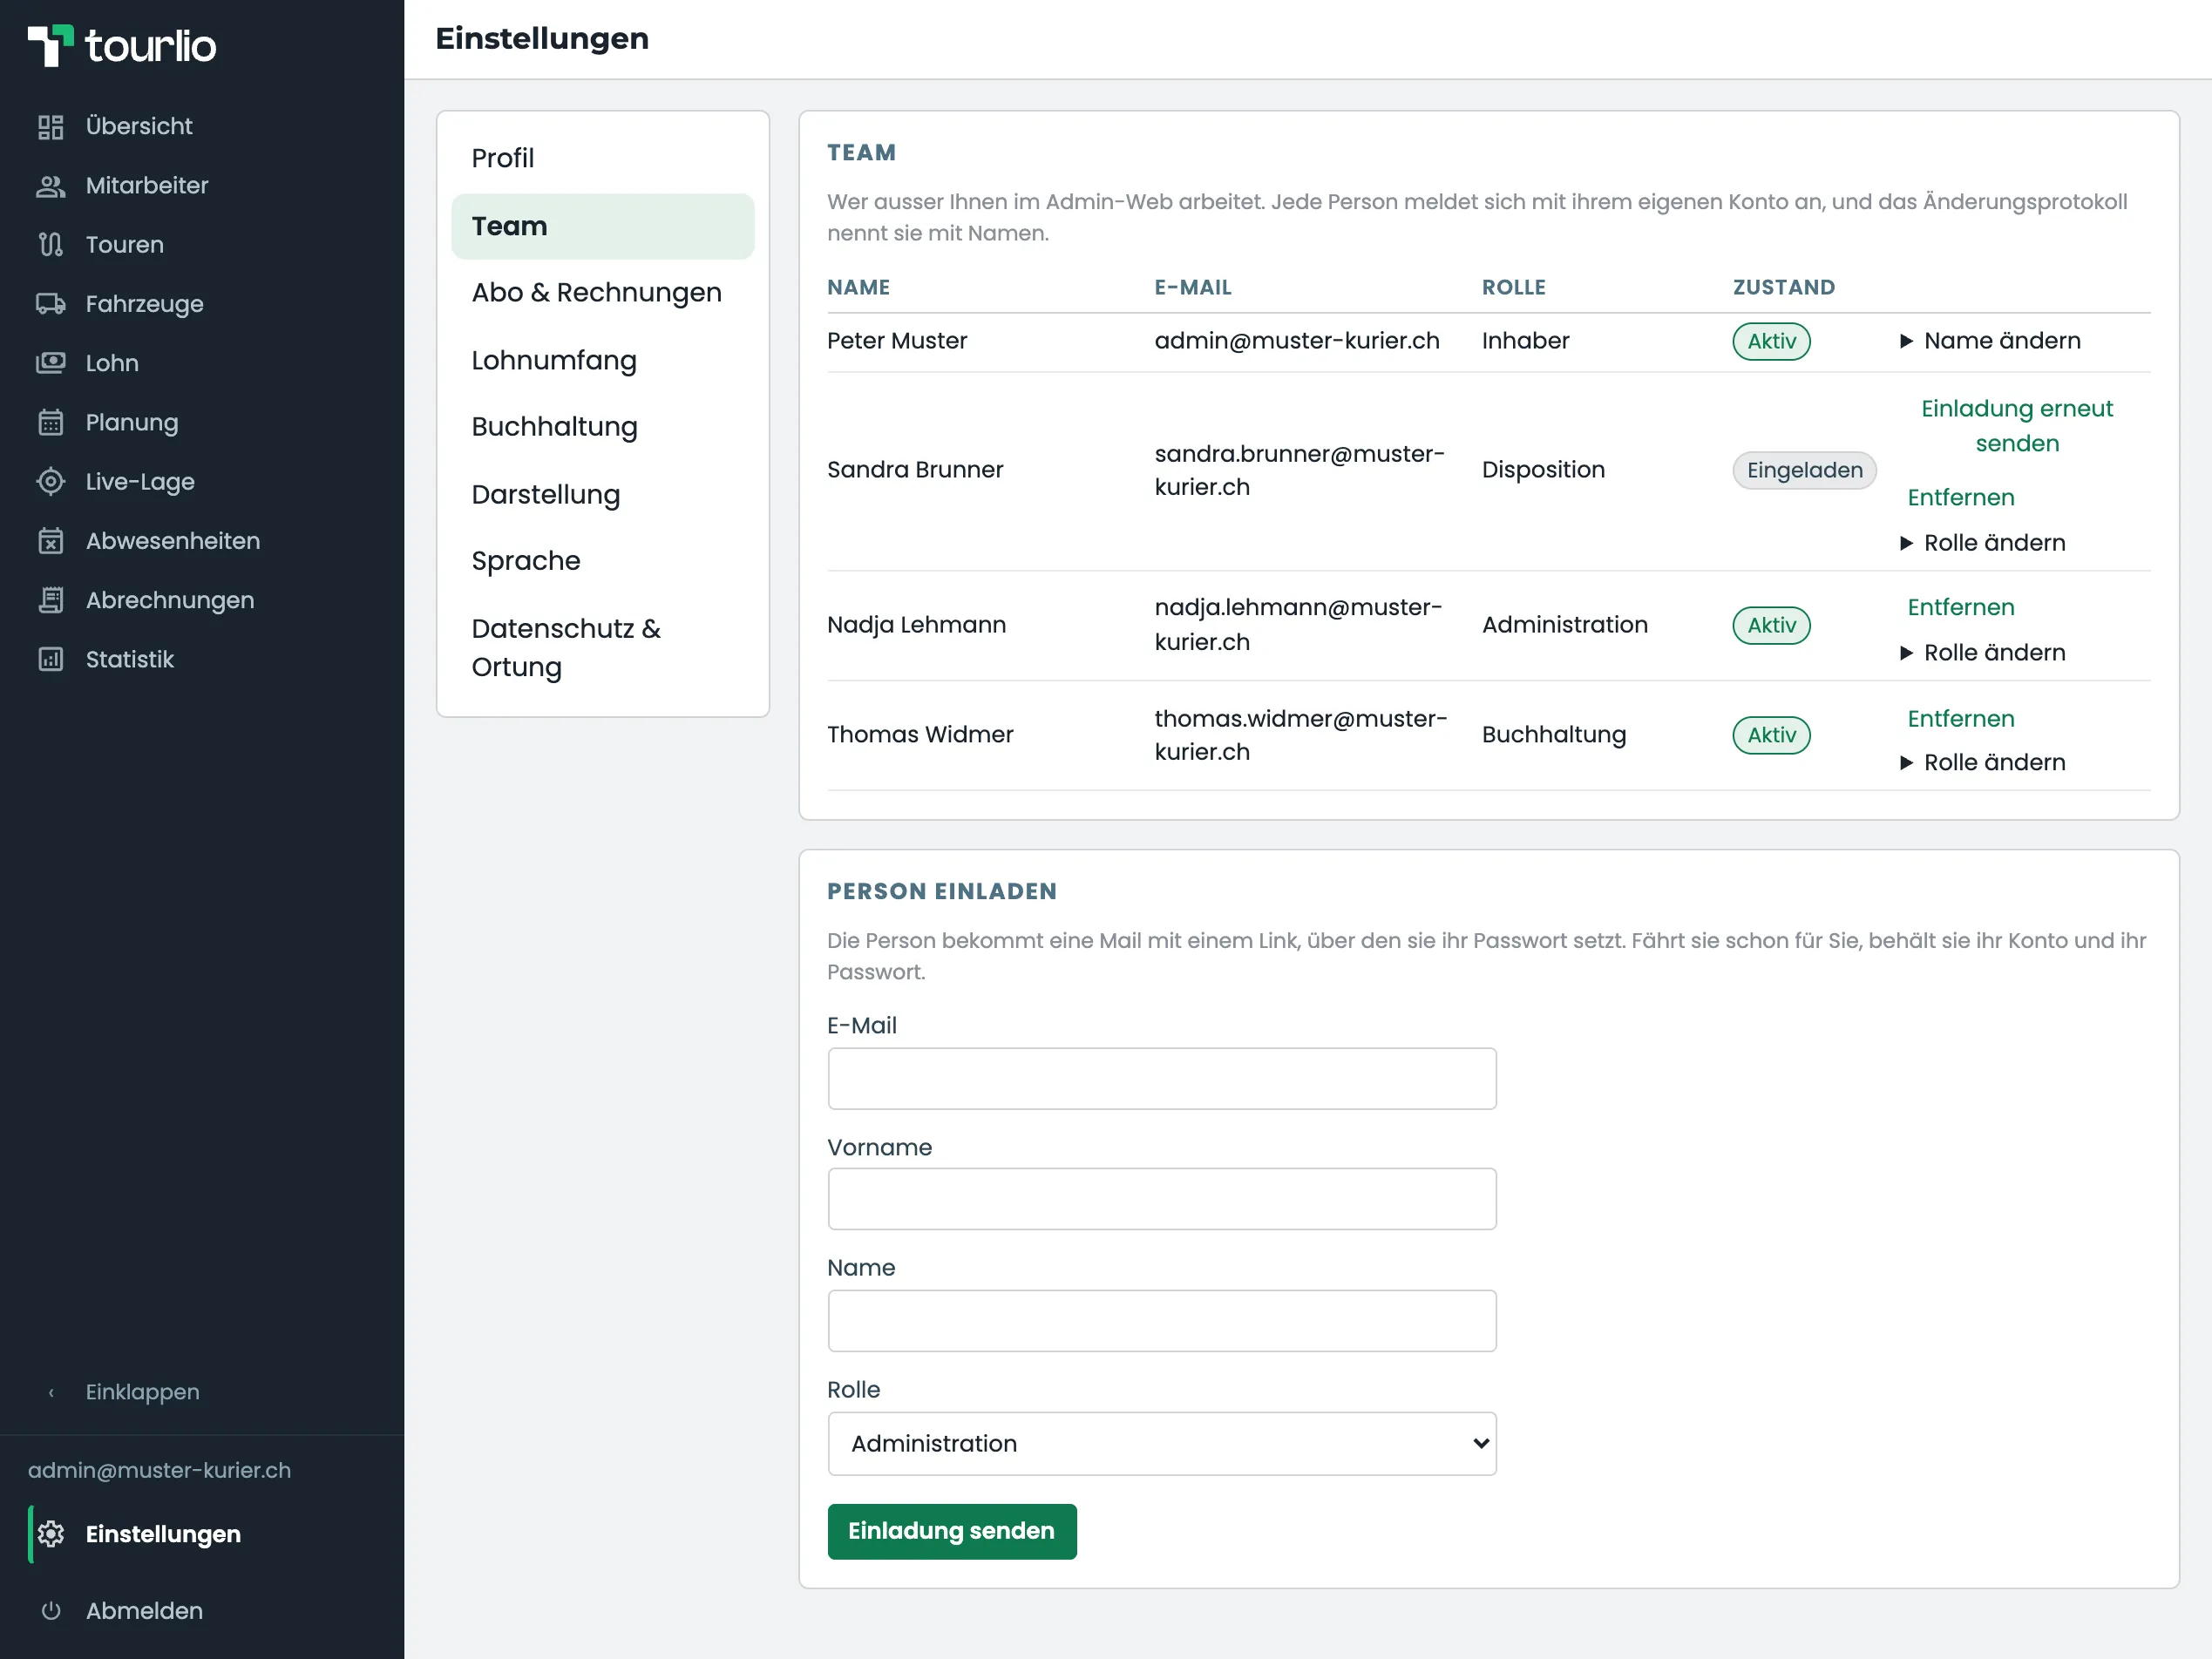Open Datenschutz & Ortung settings
Viewport: 2212px width, 1659px height.
tap(603, 648)
